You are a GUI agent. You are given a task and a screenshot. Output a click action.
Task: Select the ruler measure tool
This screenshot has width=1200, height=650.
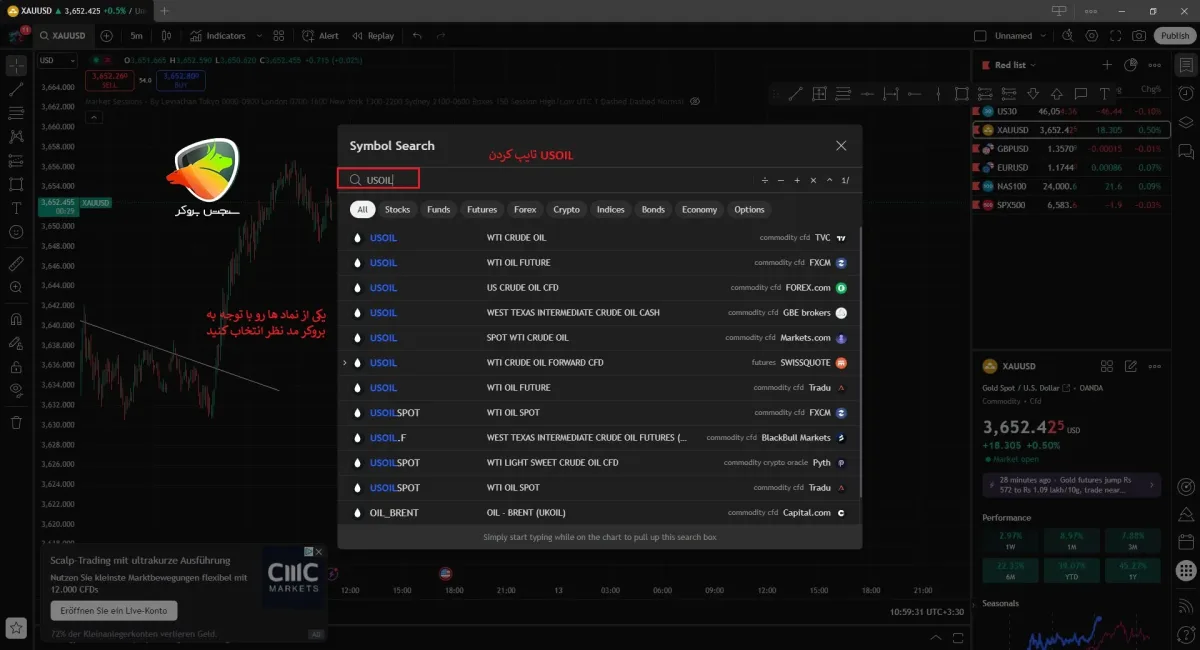coord(16,264)
